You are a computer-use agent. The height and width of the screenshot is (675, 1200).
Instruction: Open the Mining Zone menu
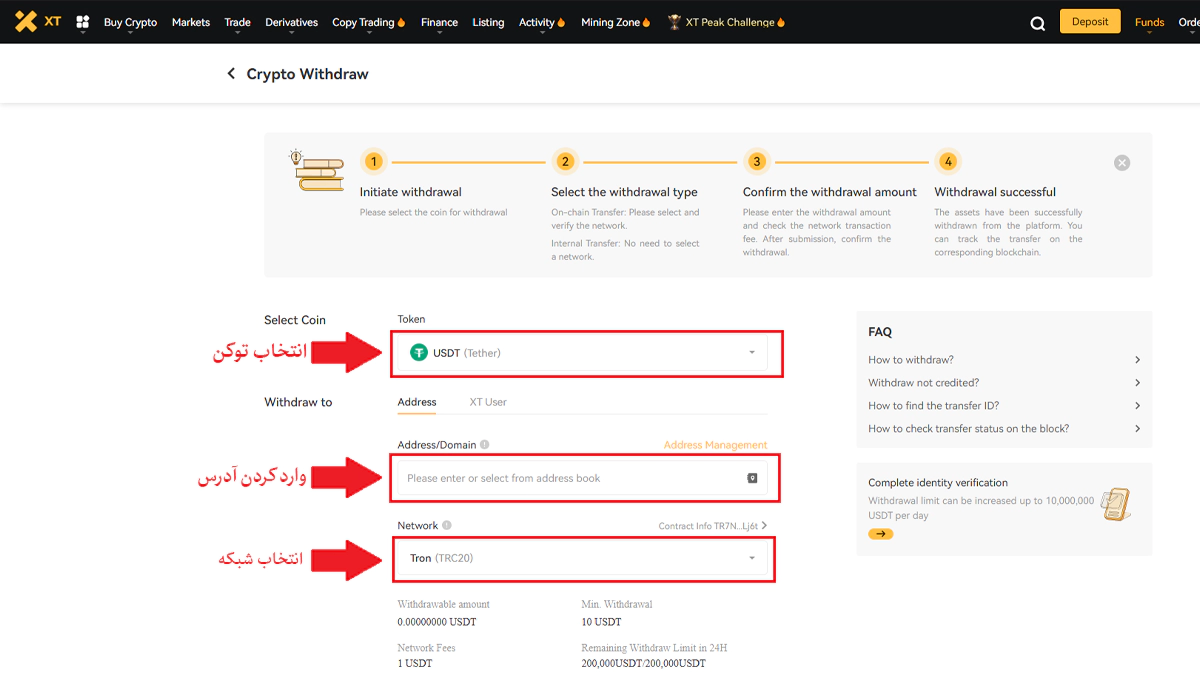click(616, 22)
